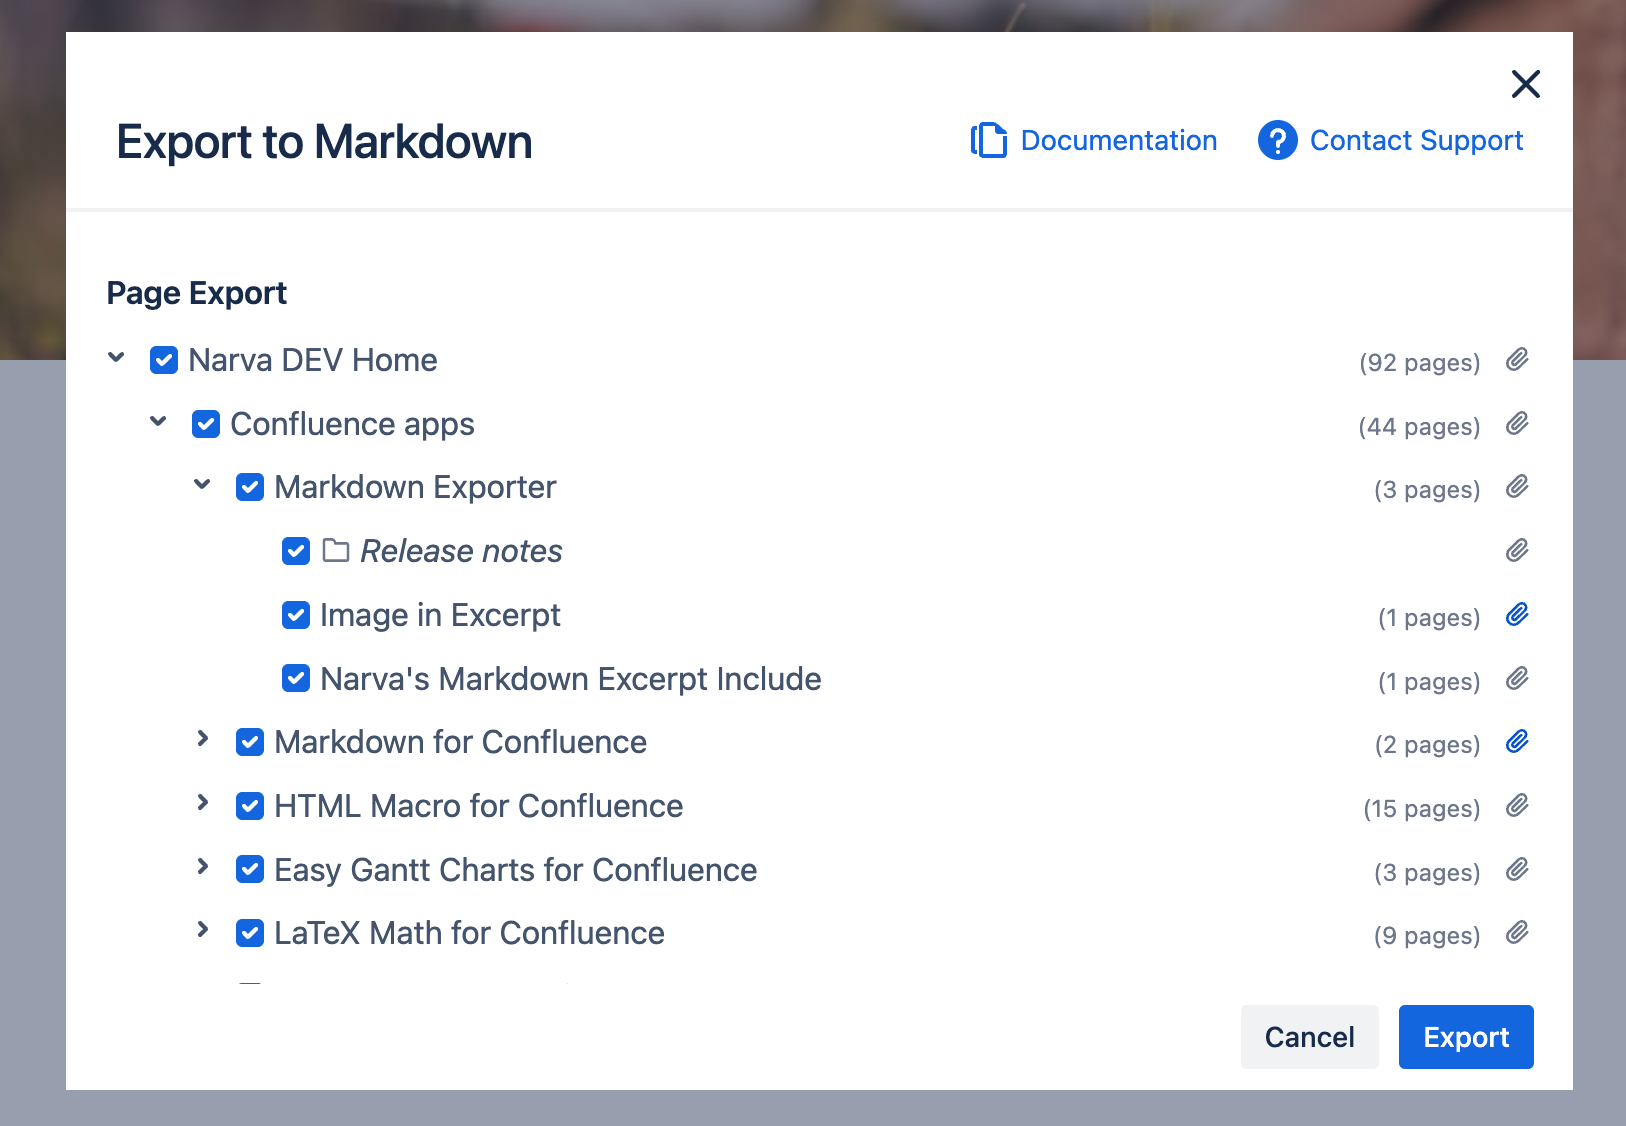
Task: Collapse the Markdown Exporter section
Action: point(203,485)
